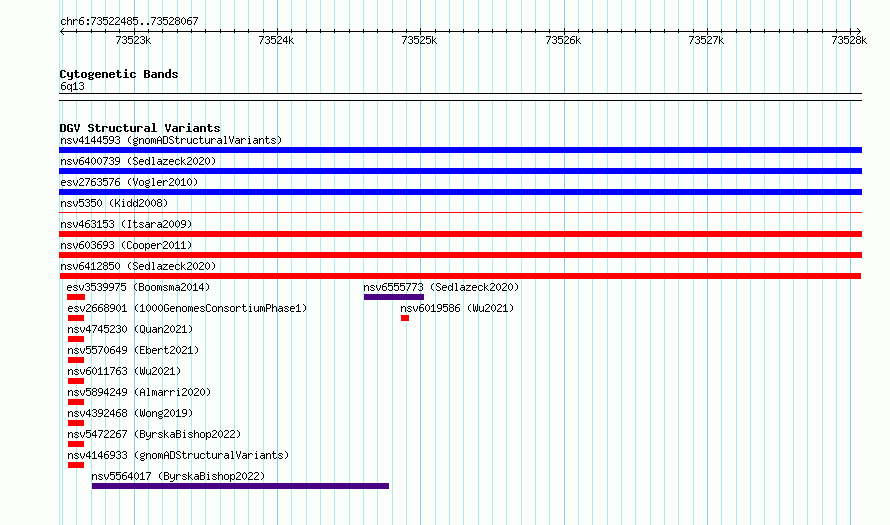
Task: Open the nsv5350 (Kidd2008) variant label
Action: pos(114,203)
